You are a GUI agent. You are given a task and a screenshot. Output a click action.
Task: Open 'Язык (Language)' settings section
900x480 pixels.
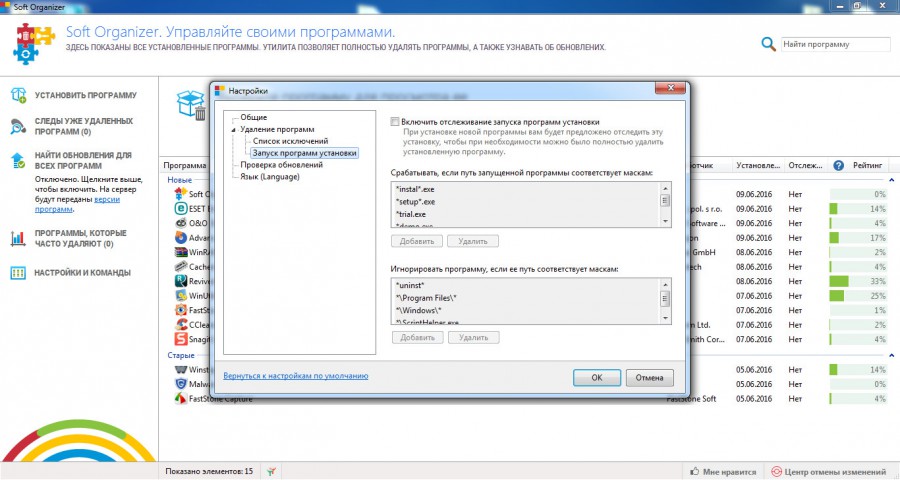coord(271,177)
